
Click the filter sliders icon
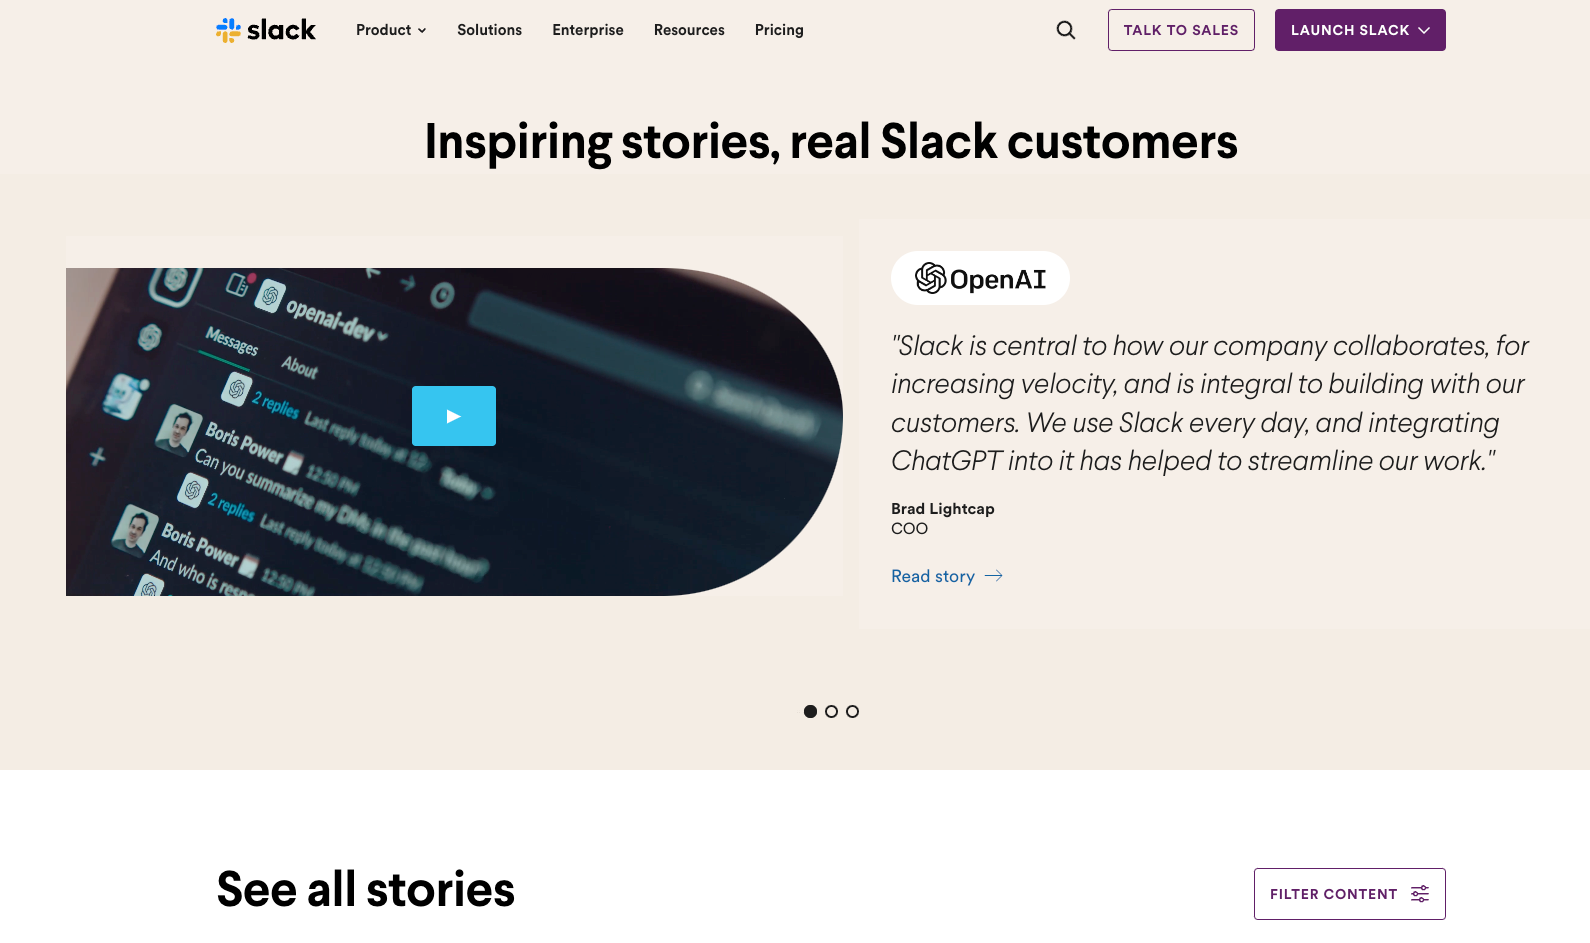point(1420,894)
